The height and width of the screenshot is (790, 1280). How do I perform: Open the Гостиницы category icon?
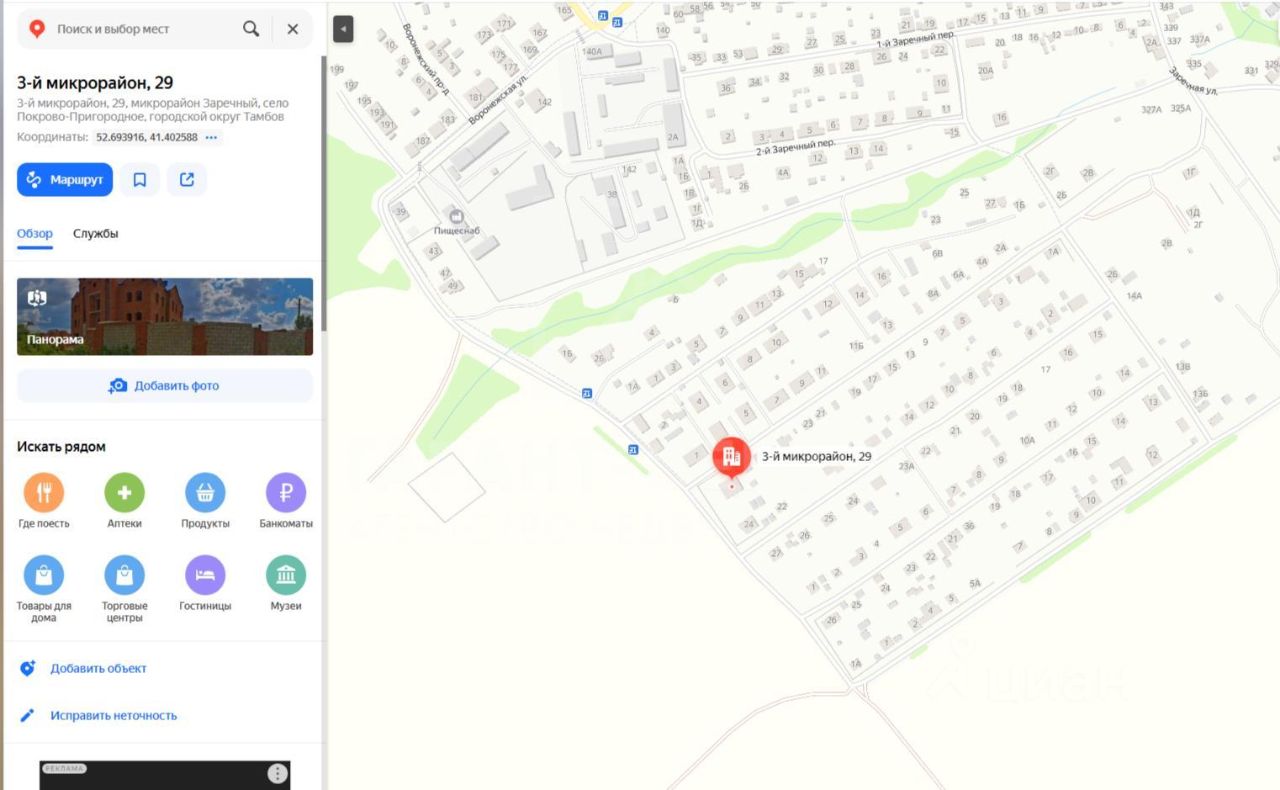(x=205, y=575)
